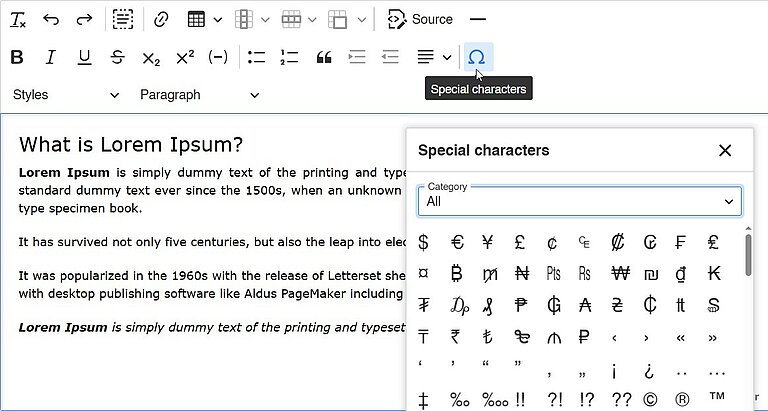The height and width of the screenshot is (411, 768).
Task: Enable strikethrough formatting
Action: coord(118,57)
